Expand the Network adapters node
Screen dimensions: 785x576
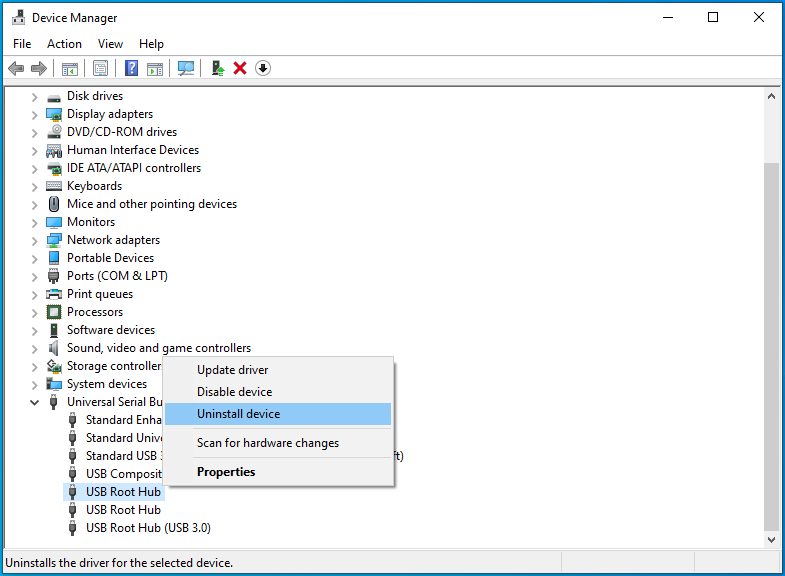click(x=35, y=240)
